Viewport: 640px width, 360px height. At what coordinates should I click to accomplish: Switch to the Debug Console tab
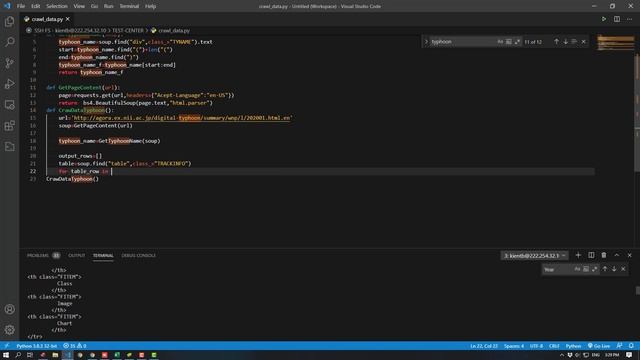coord(139,256)
